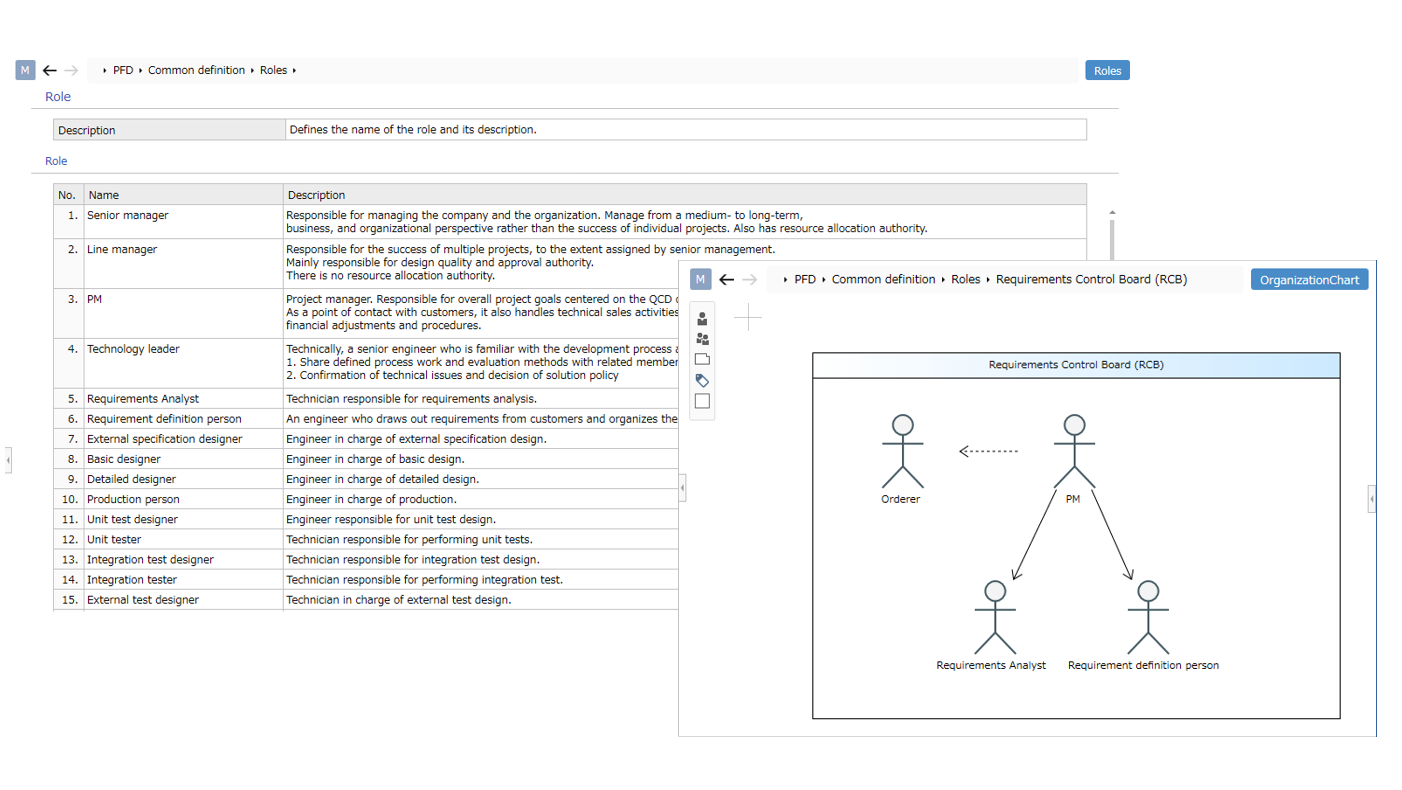The height and width of the screenshot is (790, 1402).
Task: Click PFD breadcrumb in RCB window
Action: coord(805,280)
